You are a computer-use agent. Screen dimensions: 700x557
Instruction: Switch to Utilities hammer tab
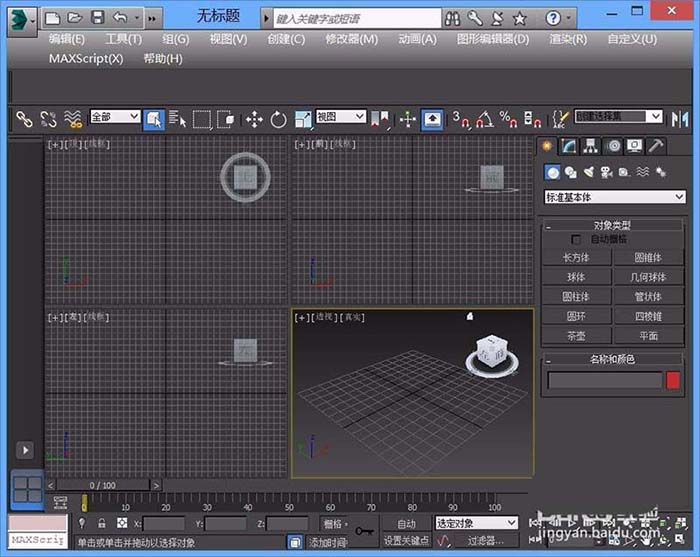click(656, 146)
